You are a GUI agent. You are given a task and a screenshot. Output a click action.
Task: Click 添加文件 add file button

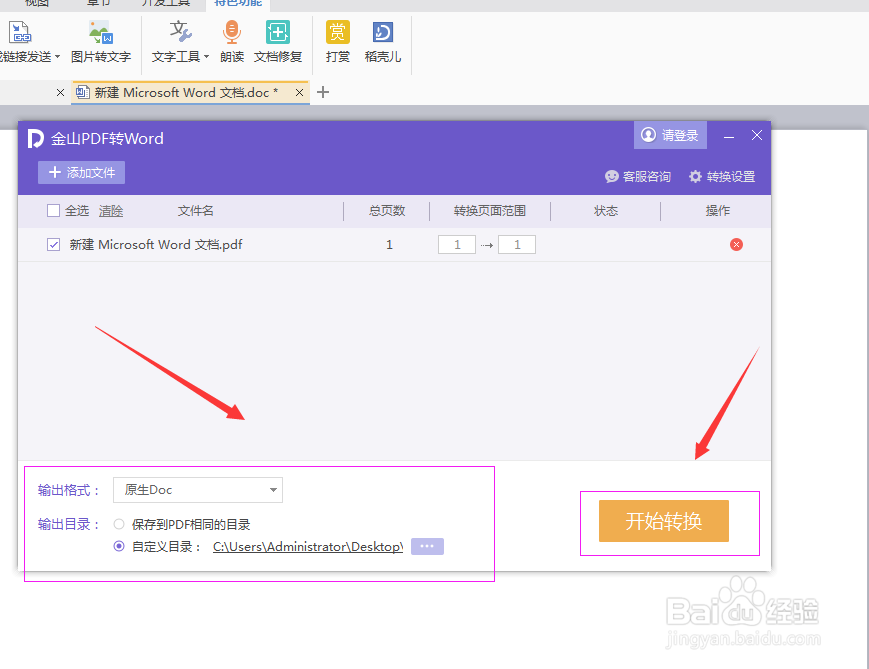click(x=81, y=172)
